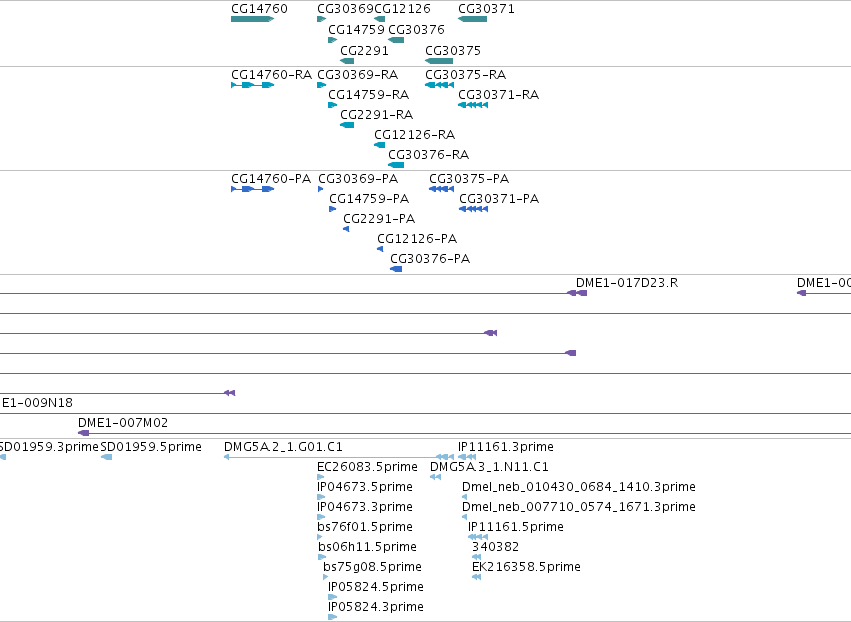Click the CG14760 gene glyph in the gene track
This screenshot has height=622, width=851.
coord(252,19)
